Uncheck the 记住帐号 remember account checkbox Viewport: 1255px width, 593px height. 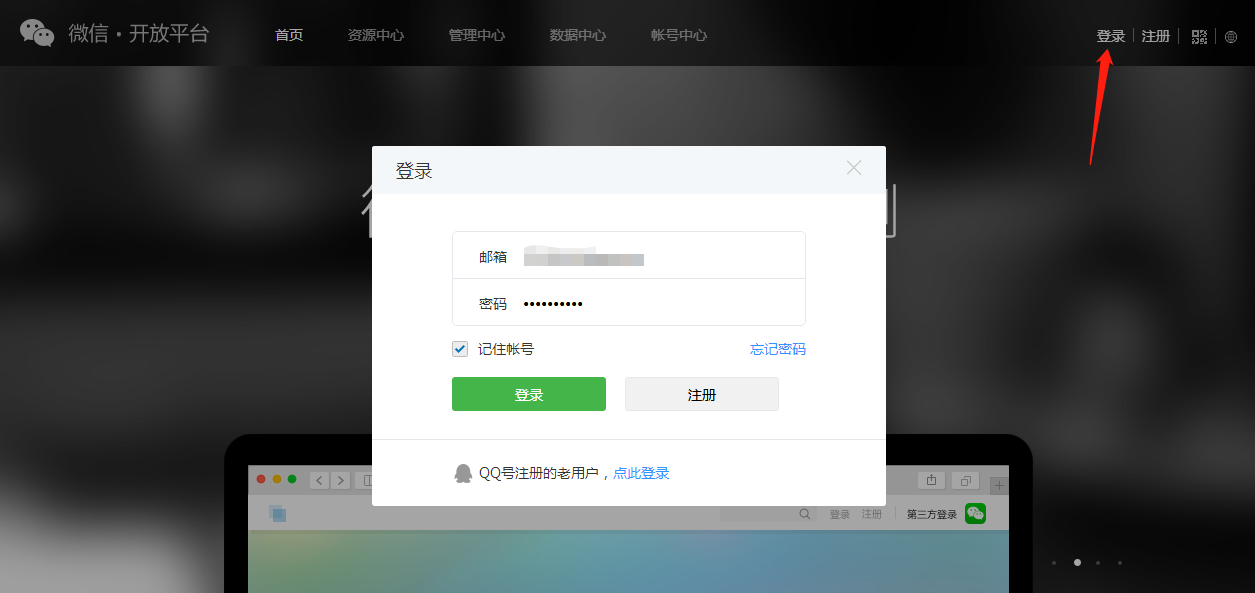coord(459,348)
